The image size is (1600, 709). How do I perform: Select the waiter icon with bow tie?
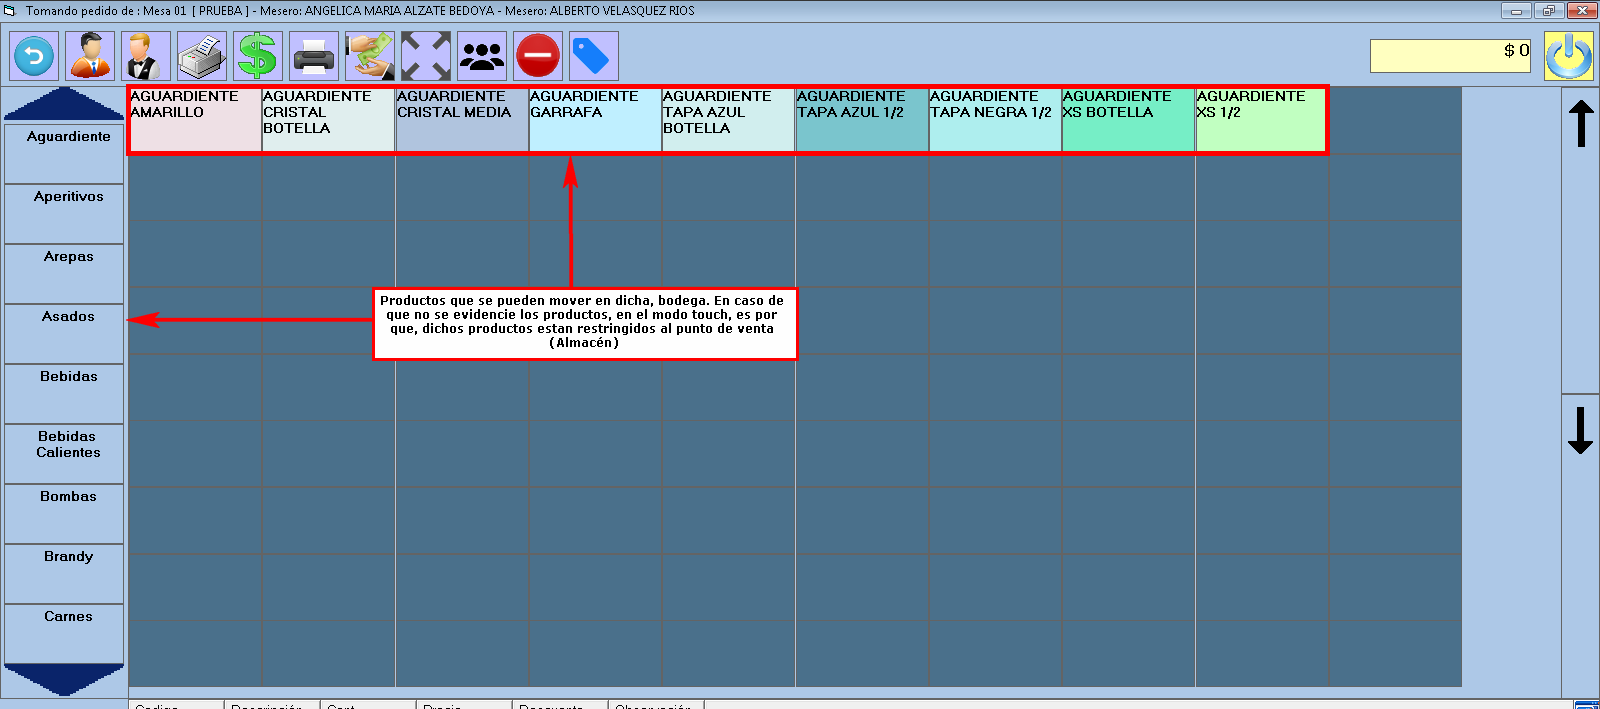(146, 56)
